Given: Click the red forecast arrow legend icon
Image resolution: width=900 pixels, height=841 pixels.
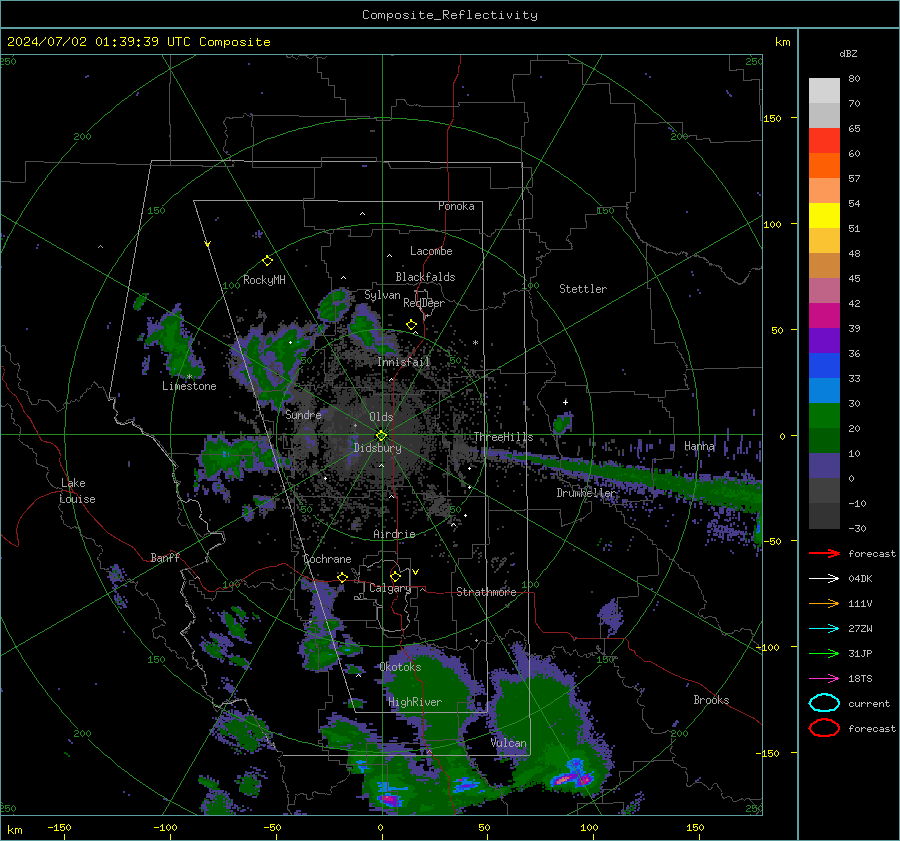Looking at the screenshot, I should (824, 553).
